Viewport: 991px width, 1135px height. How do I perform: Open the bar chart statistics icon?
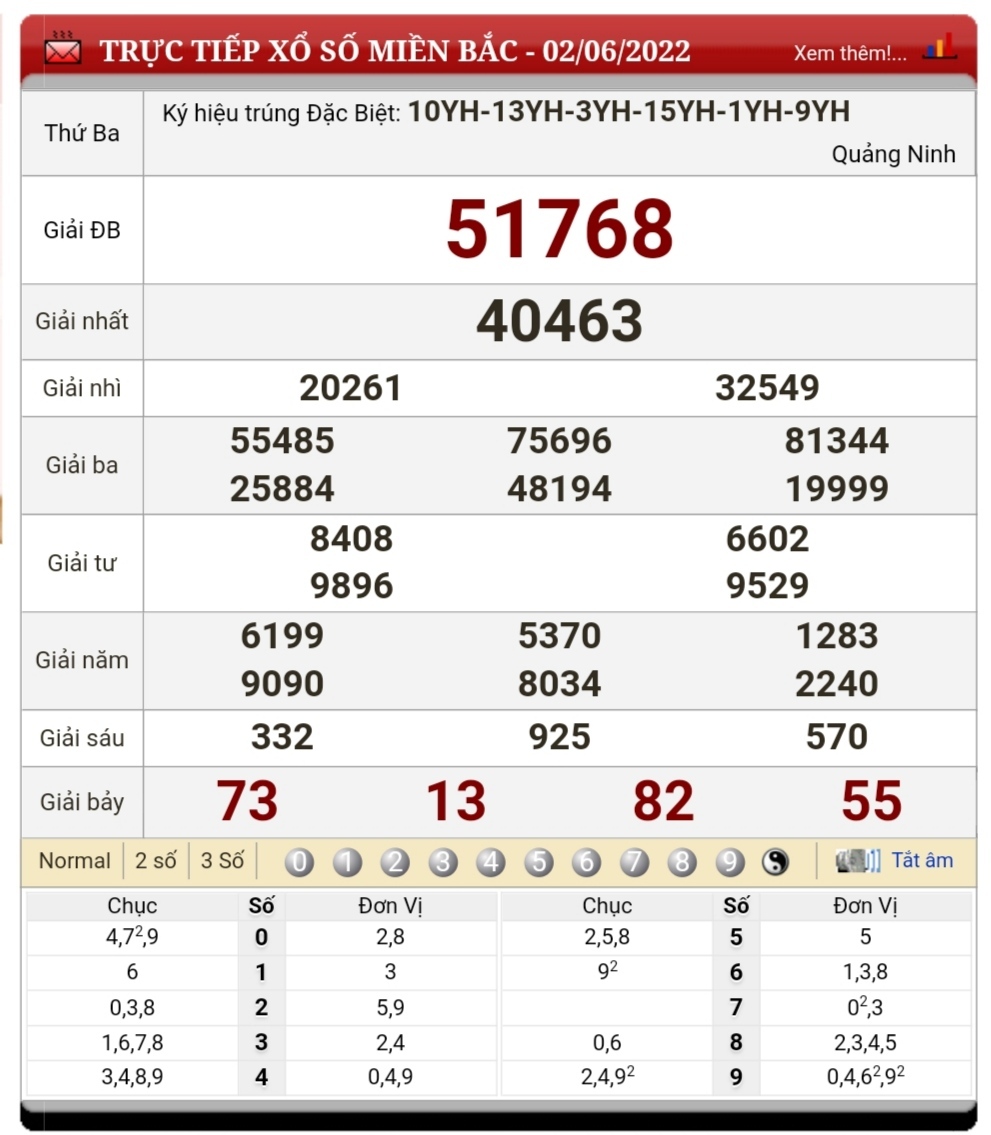coord(940,45)
